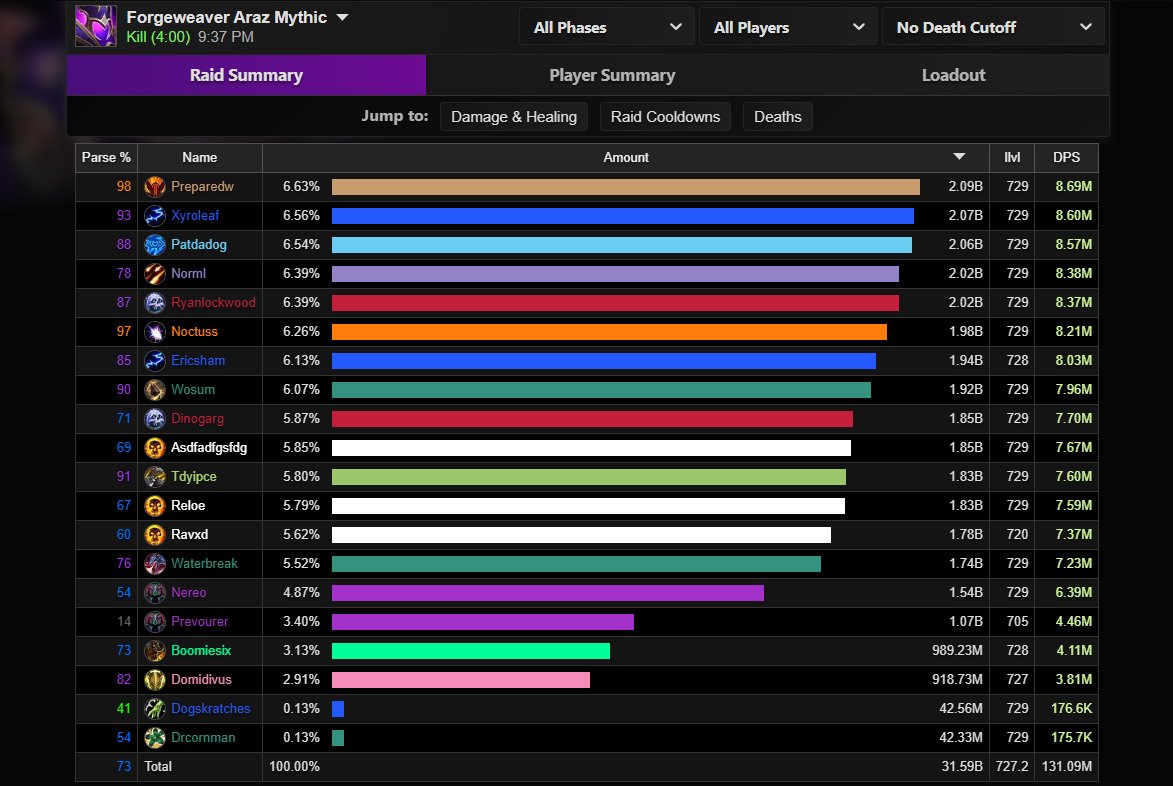
Task: Click Preparedw's parse value 98
Action: point(123,186)
